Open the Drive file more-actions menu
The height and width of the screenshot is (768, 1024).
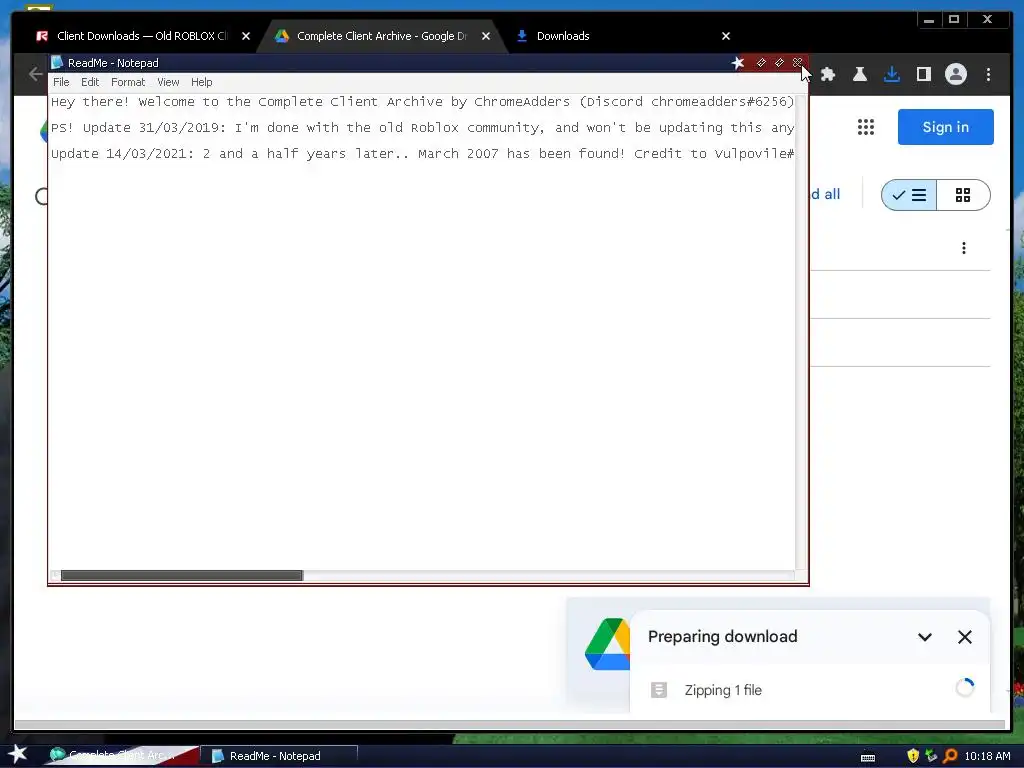pyautogui.click(x=963, y=248)
